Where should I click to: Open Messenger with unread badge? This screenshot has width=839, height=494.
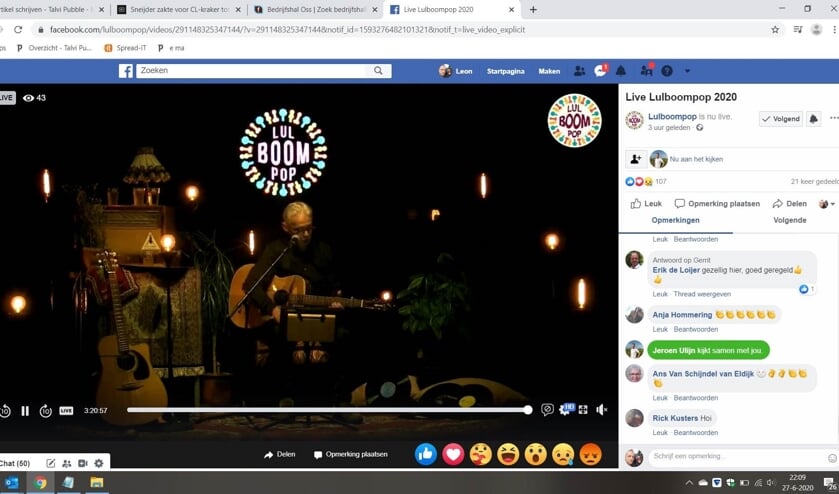(x=600, y=70)
